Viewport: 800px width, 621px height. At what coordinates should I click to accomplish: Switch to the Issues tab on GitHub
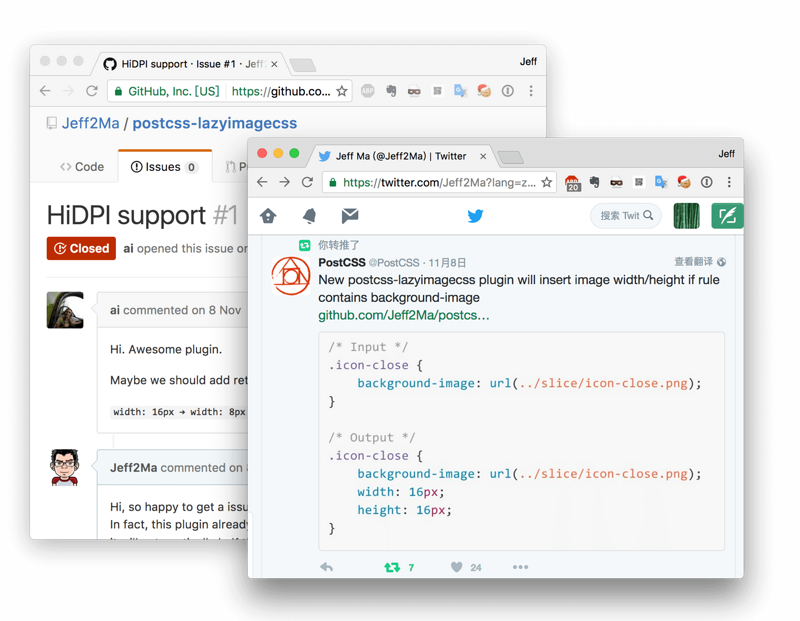coord(163,167)
